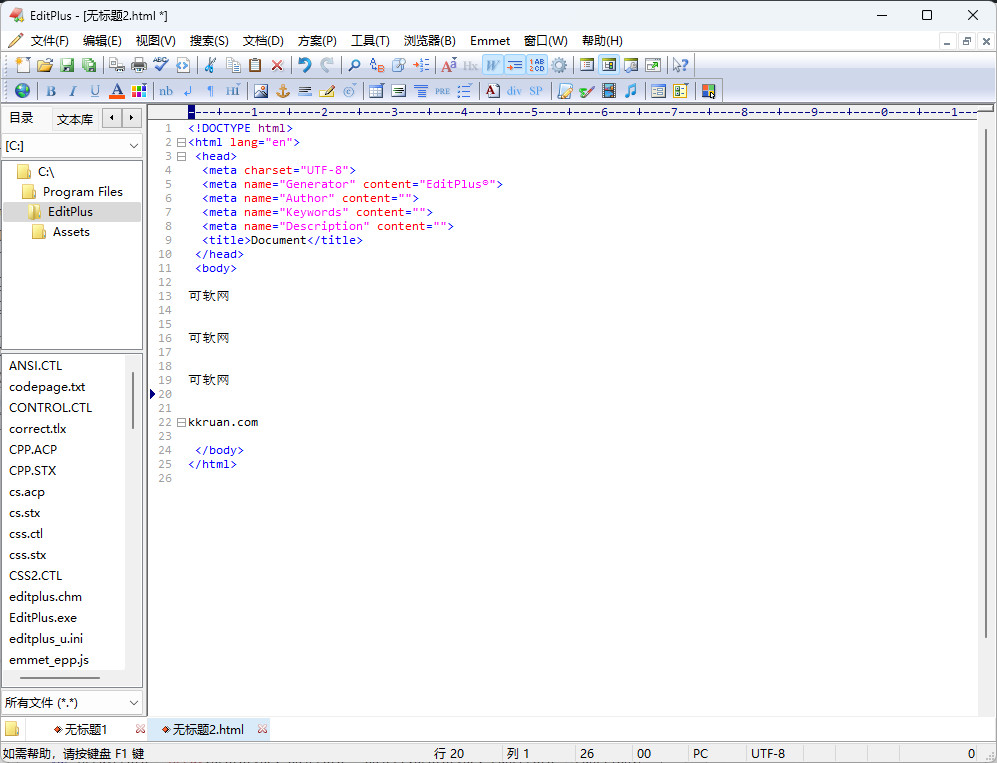The width and height of the screenshot is (997, 763).
Task: Open browser preview via globe icon
Action: 22,91
